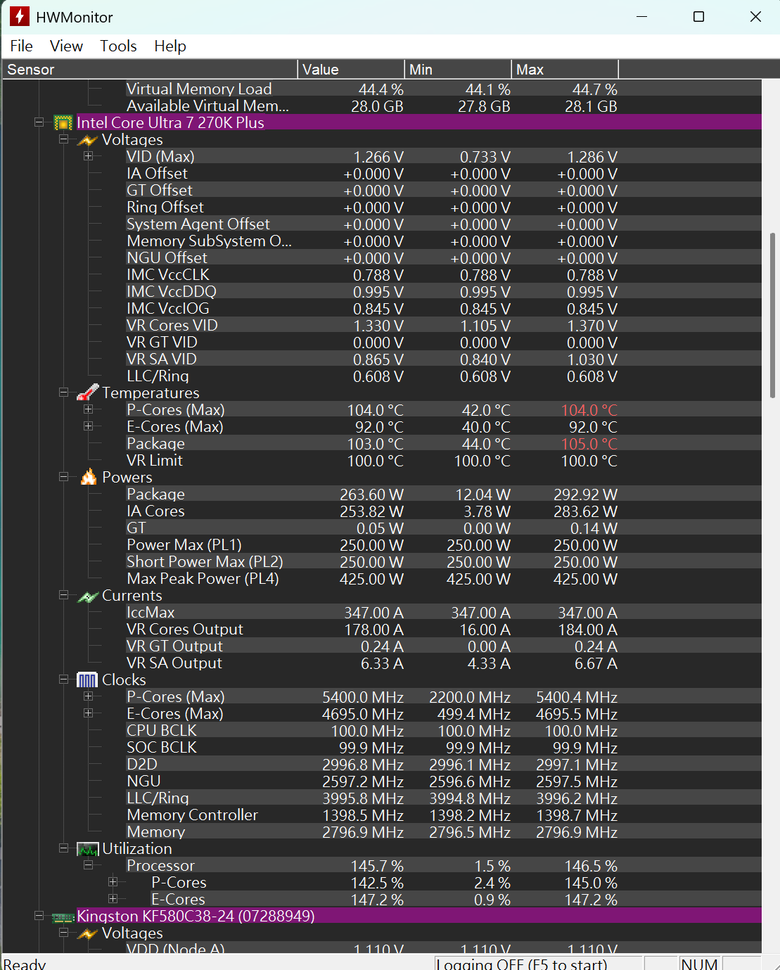Click the vertical scrollbar thumb
780x970 pixels.
772,315
